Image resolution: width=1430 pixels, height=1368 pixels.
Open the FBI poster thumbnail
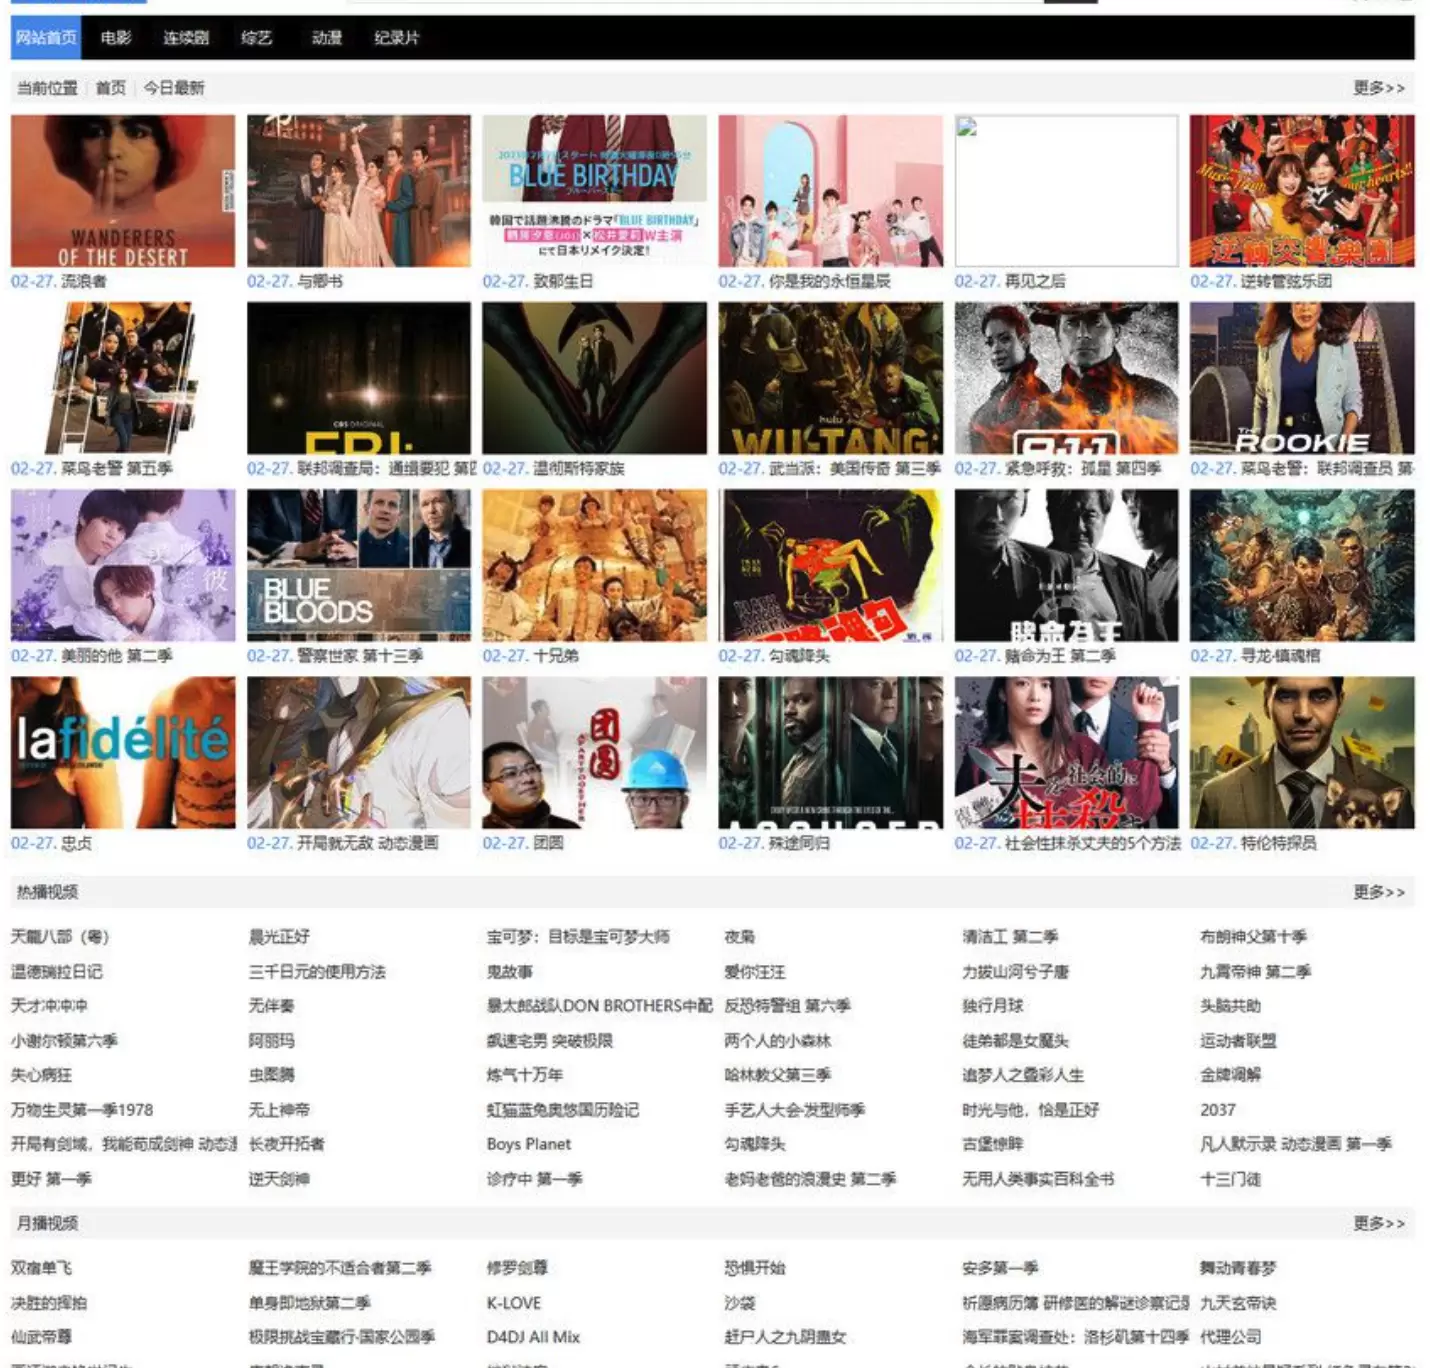359,378
